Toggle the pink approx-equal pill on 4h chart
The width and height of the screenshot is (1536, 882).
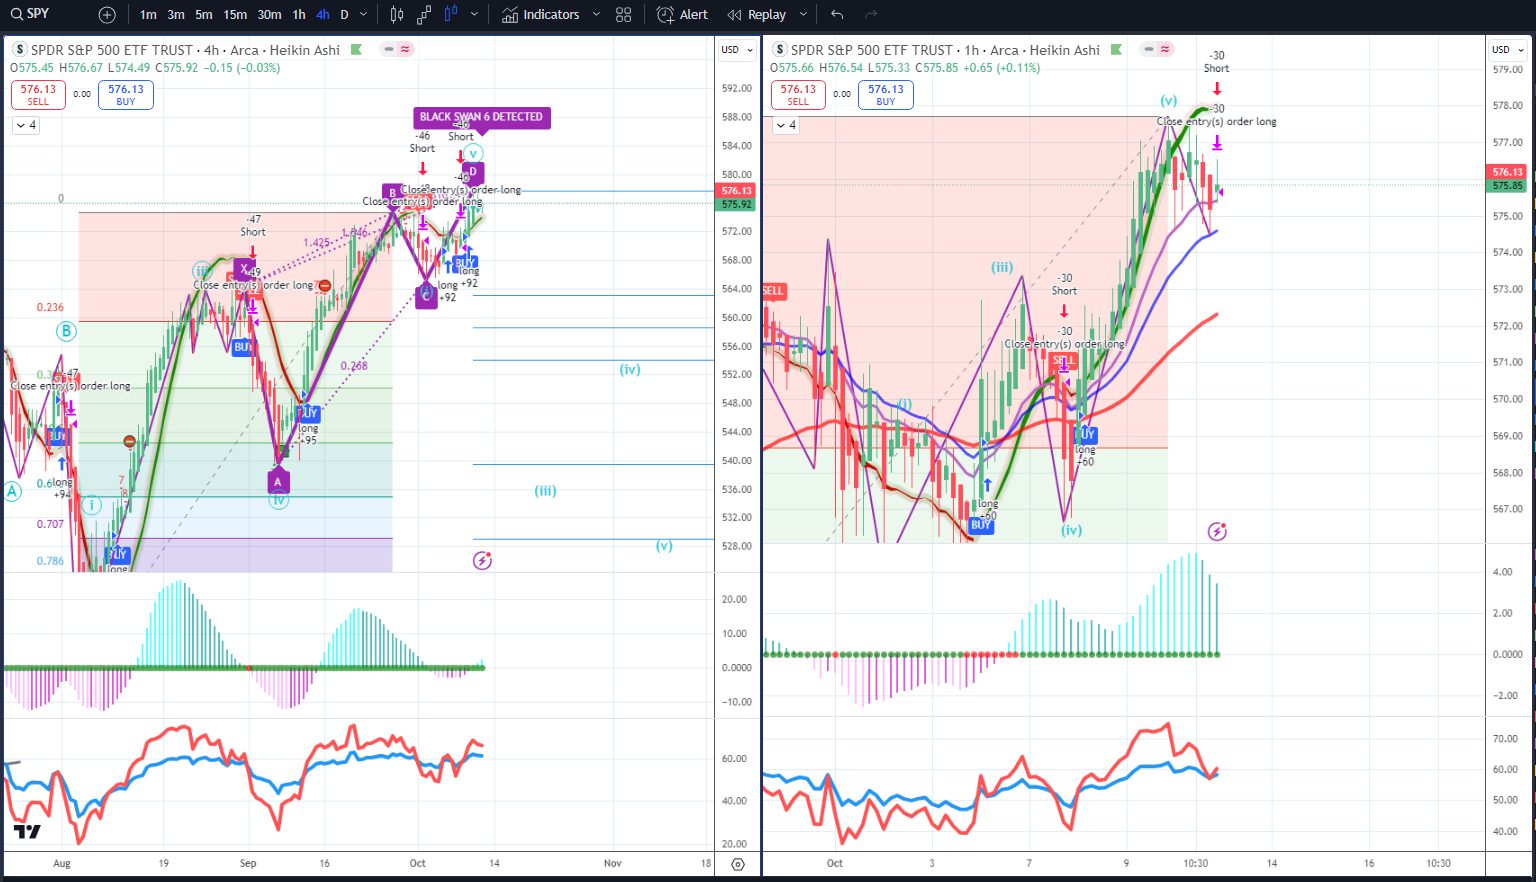pos(405,49)
